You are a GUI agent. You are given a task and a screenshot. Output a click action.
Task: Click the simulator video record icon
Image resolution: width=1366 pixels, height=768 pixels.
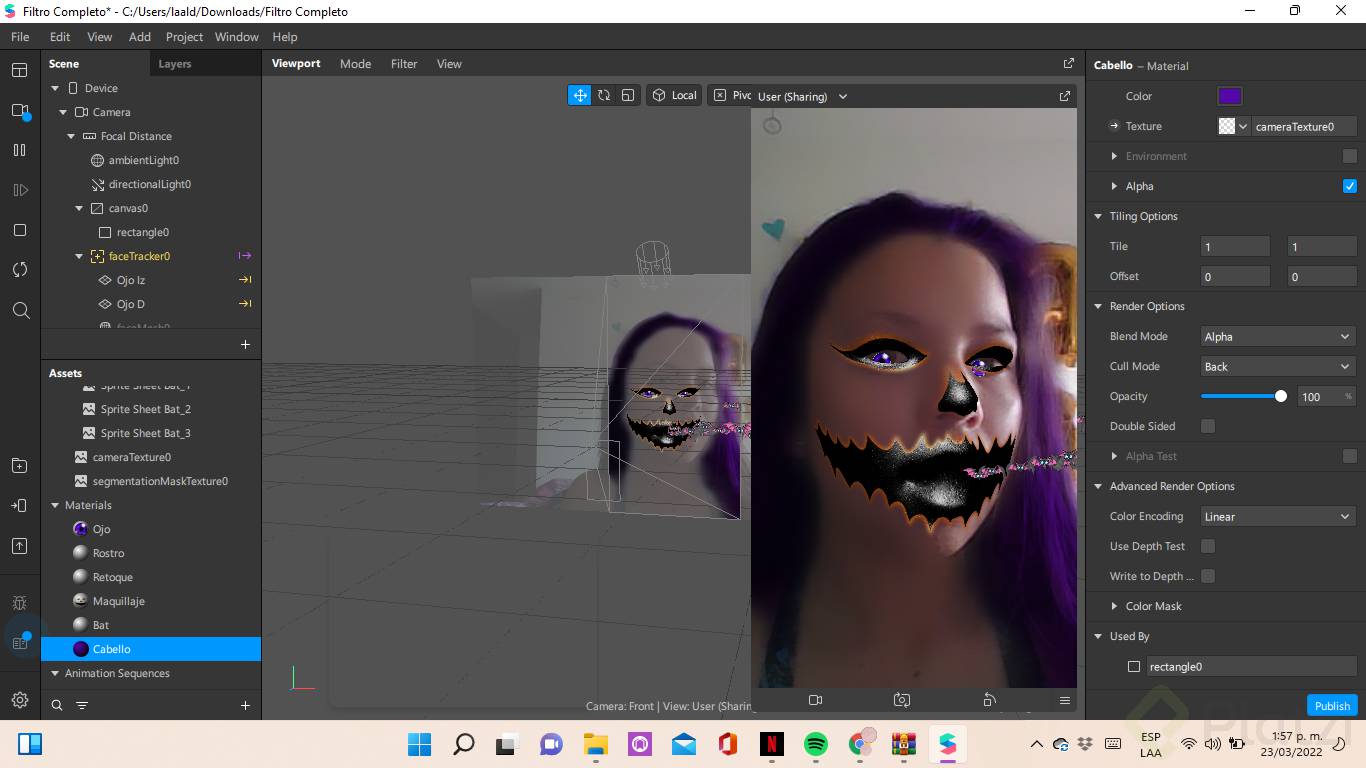[x=815, y=700]
